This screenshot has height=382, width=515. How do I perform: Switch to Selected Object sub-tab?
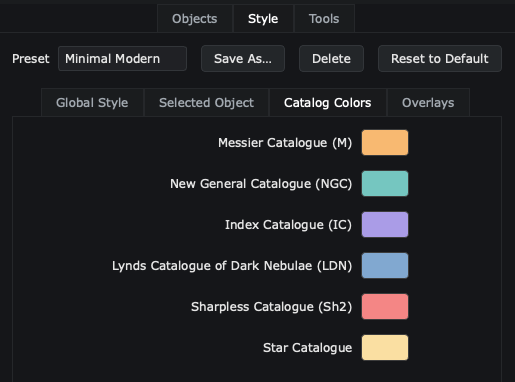pyautogui.click(x=206, y=103)
